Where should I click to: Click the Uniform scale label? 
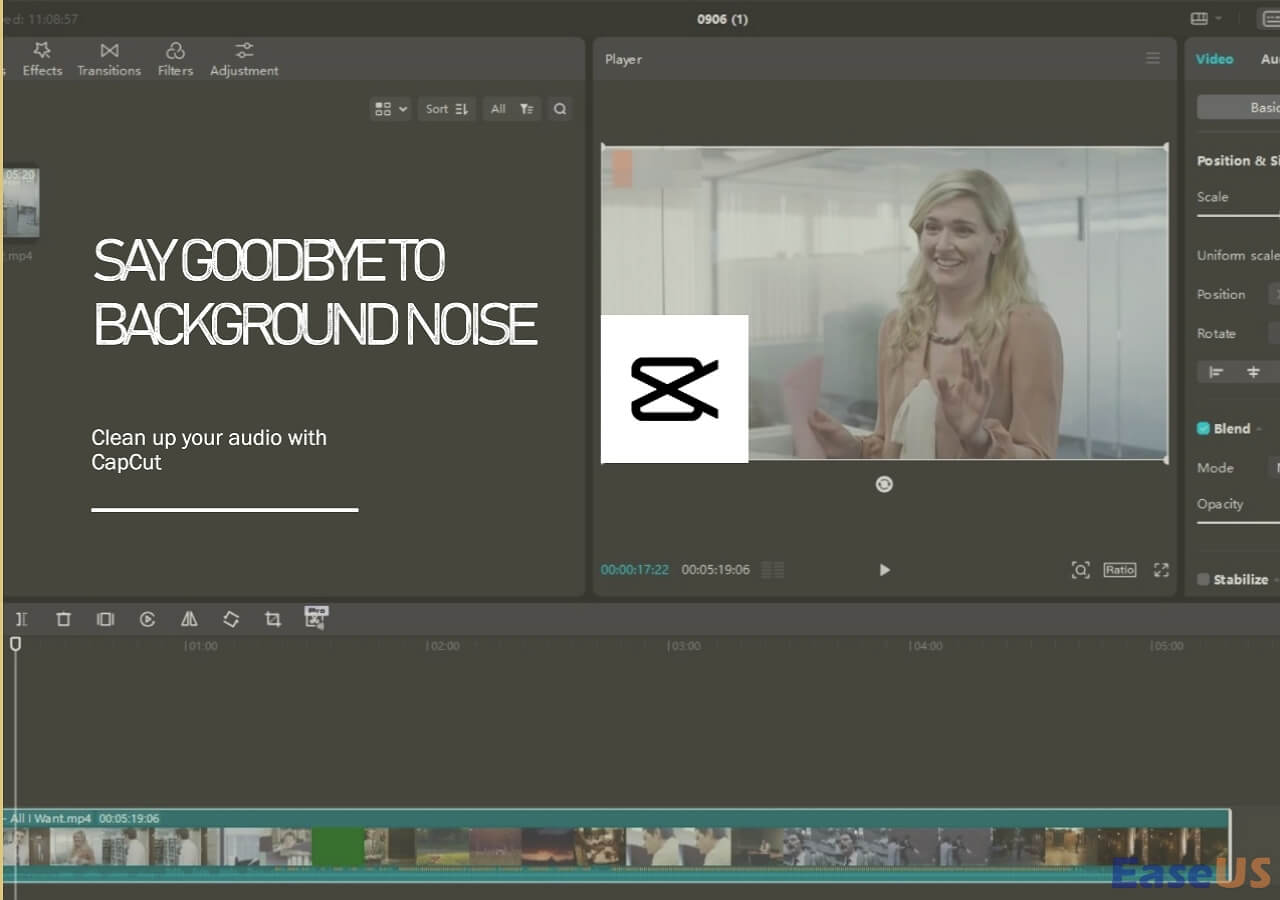click(x=1238, y=255)
